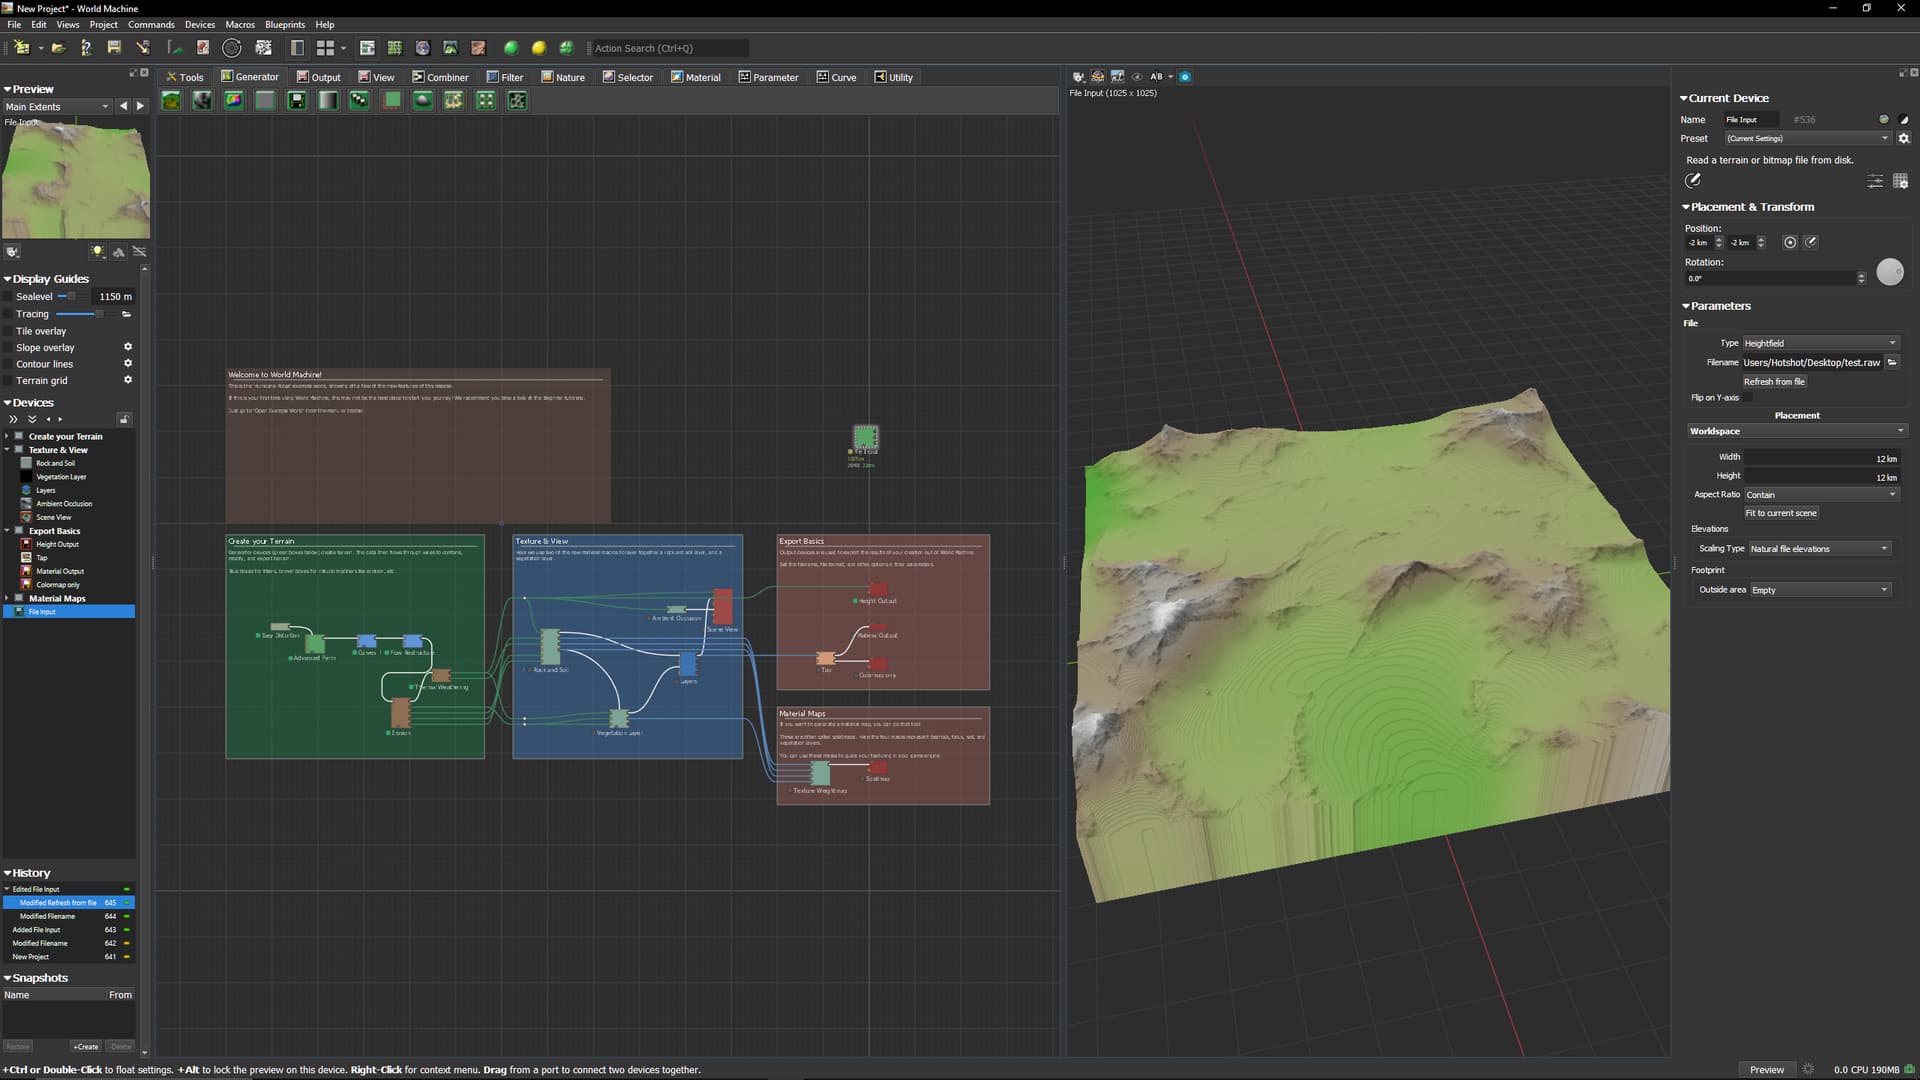Click the Devices list lock icon
The width and height of the screenshot is (1920, 1080).
click(x=124, y=419)
